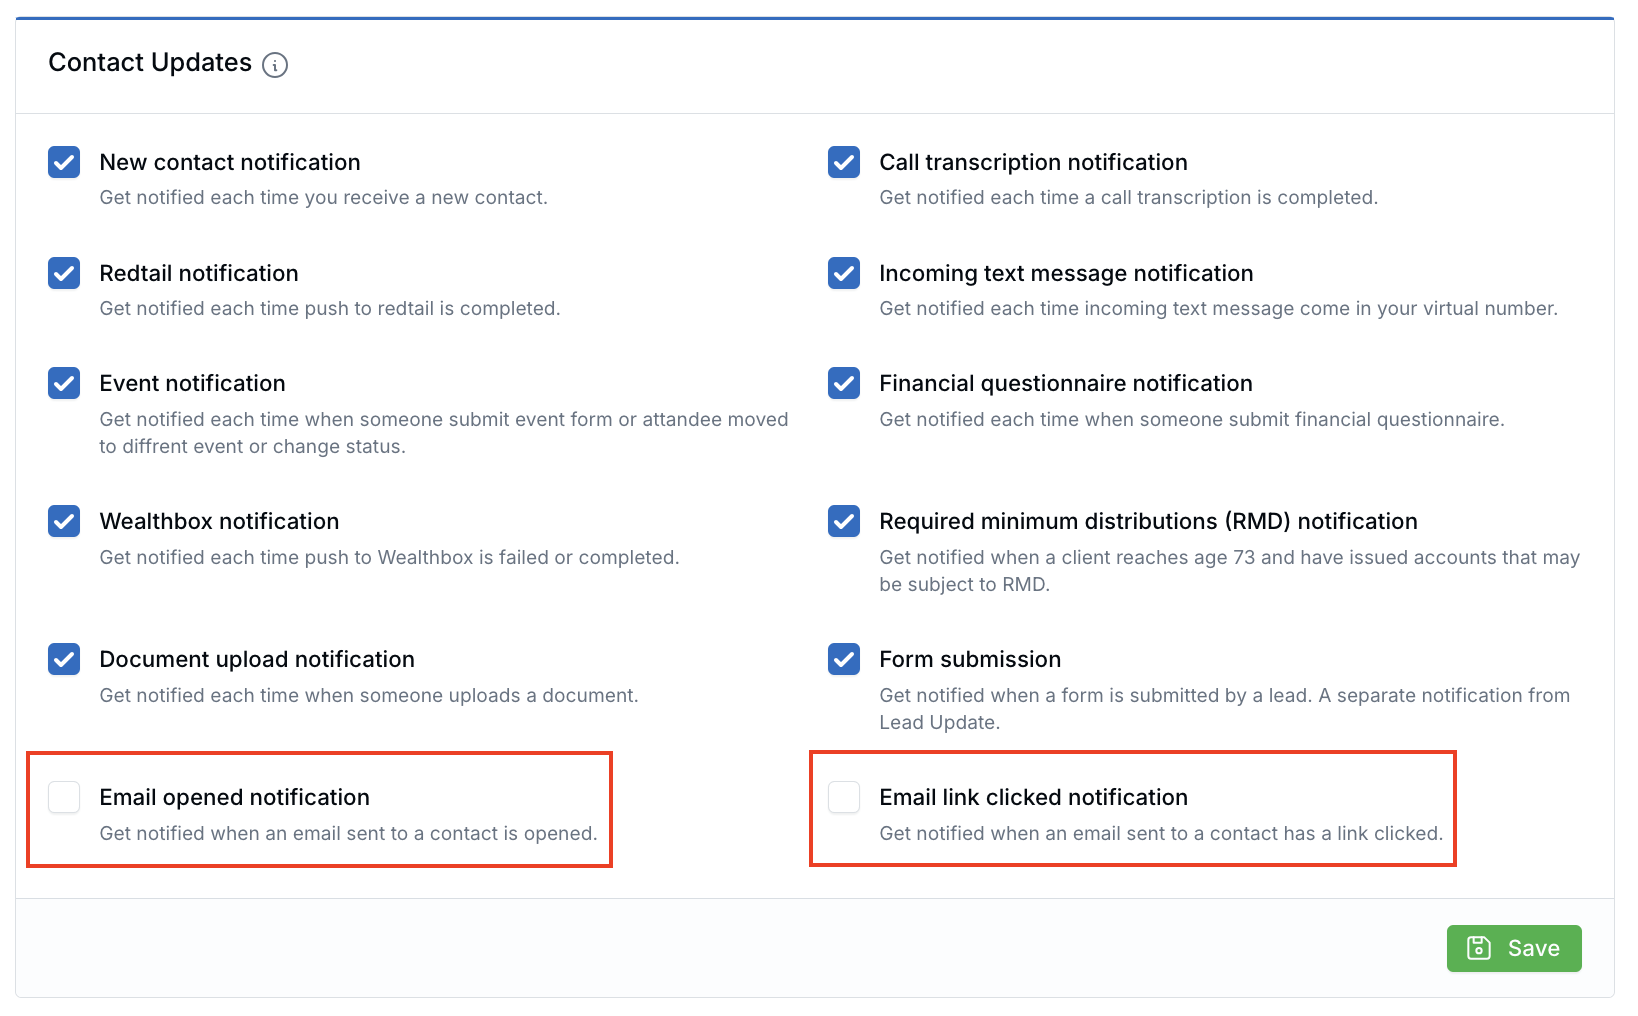Uncheck New contact notification checkbox
The width and height of the screenshot is (1638, 1016).
(64, 162)
